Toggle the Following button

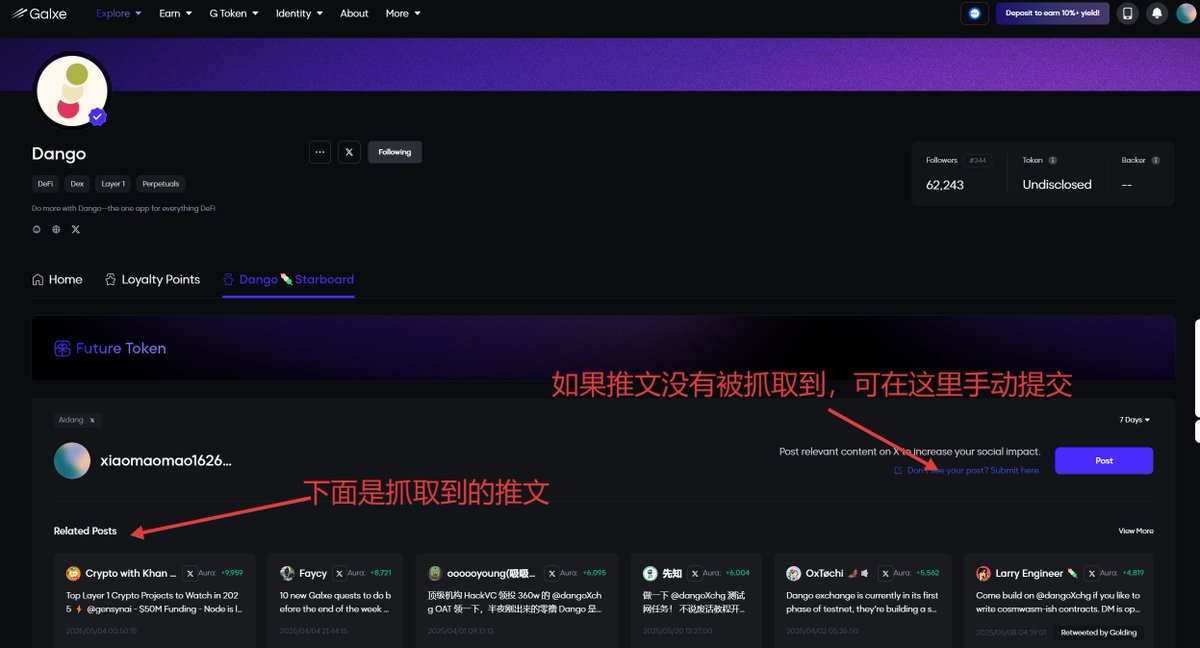pyautogui.click(x=395, y=152)
